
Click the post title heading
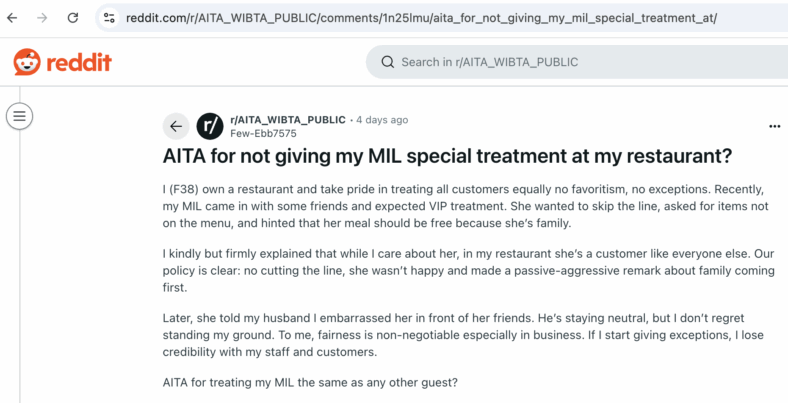point(447,157)
